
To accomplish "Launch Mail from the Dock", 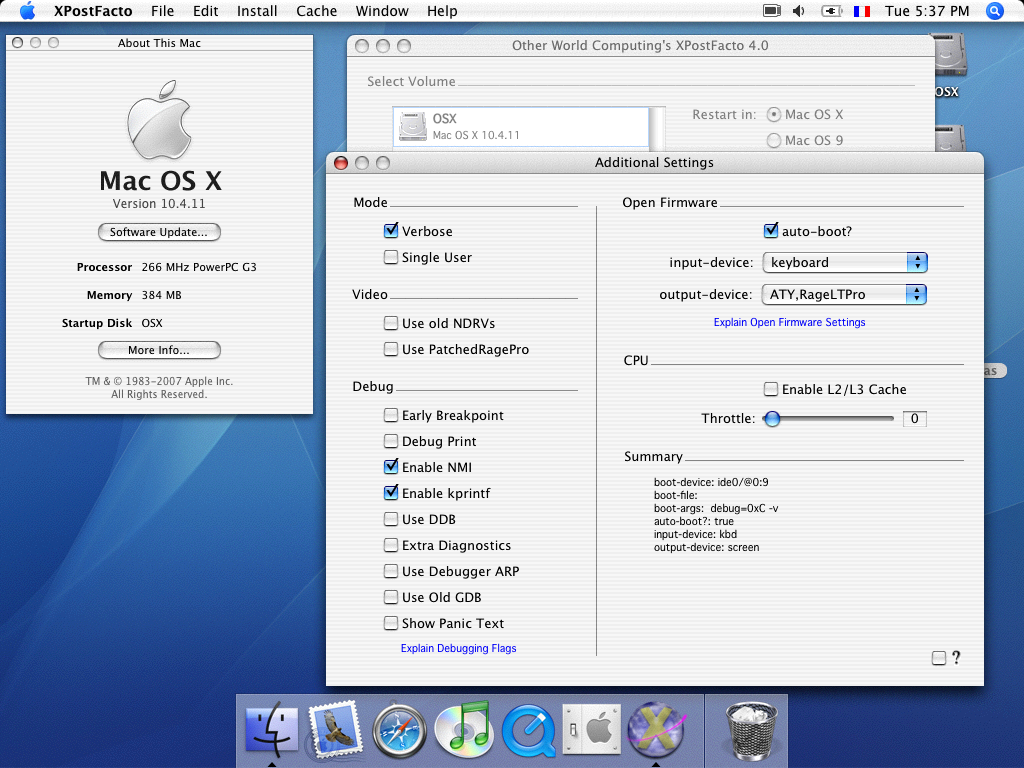I will (334, 728).
